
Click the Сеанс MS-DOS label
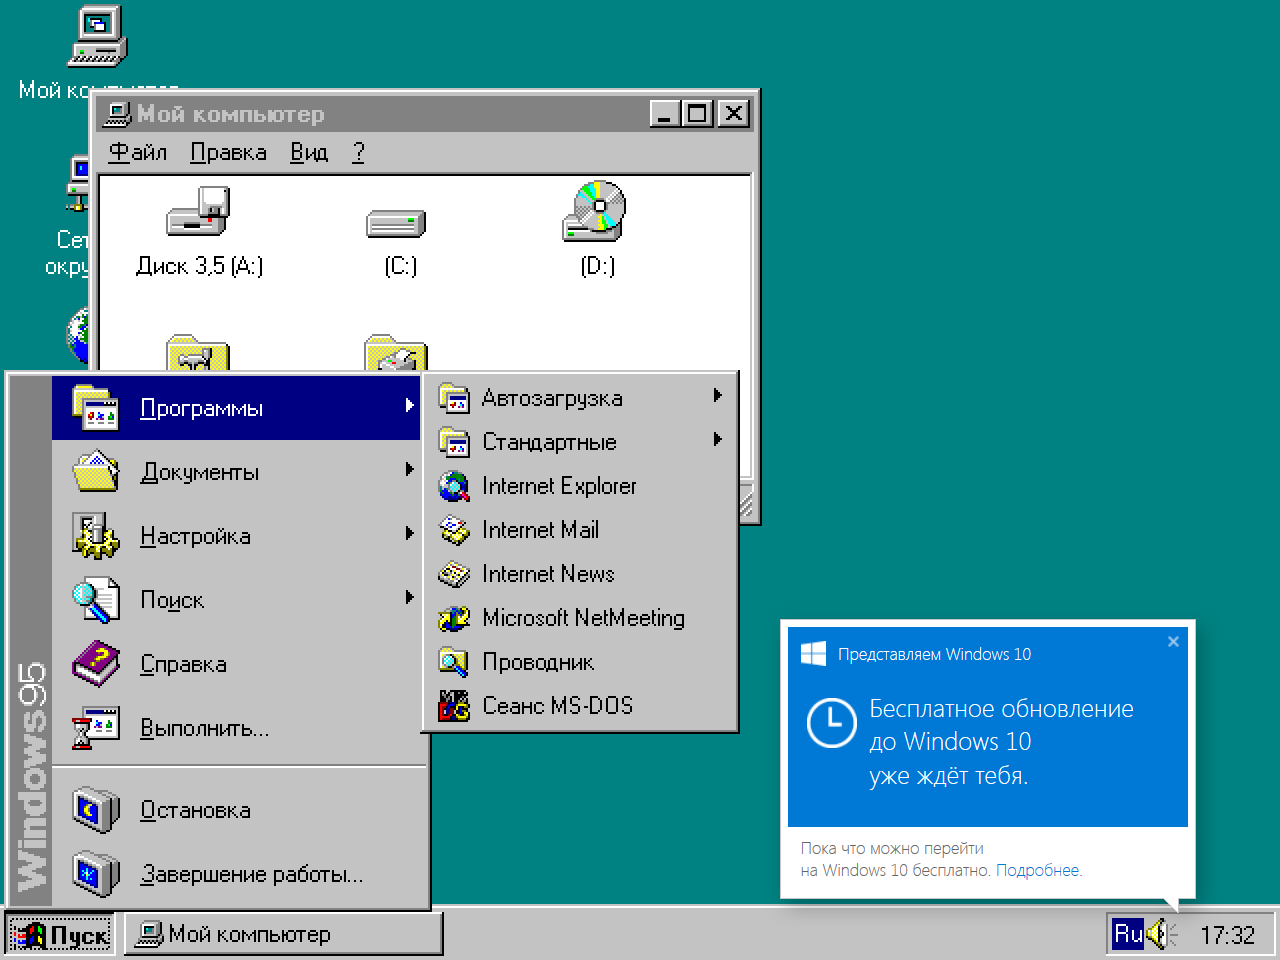[x=557, y=706]
